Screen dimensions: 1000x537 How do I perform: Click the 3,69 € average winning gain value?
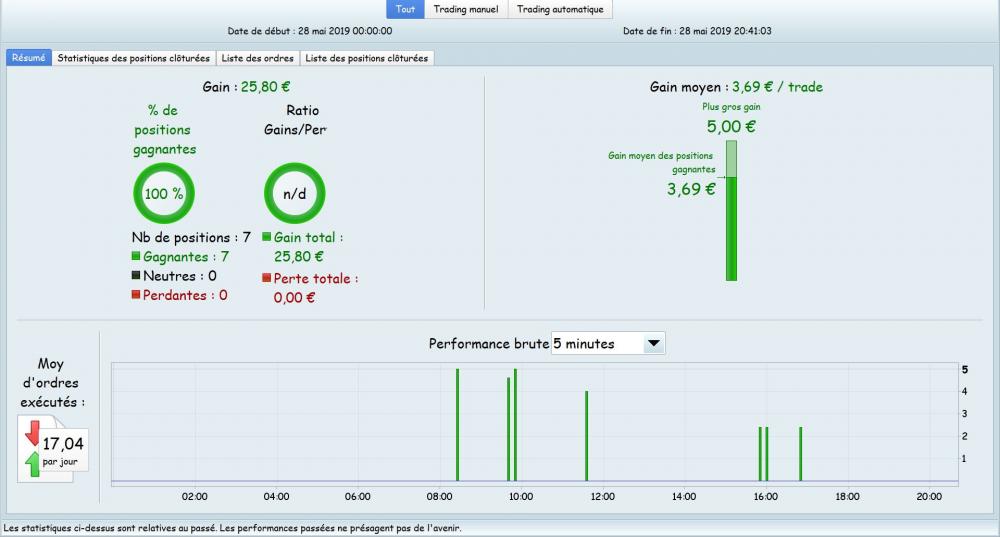[x=691, y=189]
